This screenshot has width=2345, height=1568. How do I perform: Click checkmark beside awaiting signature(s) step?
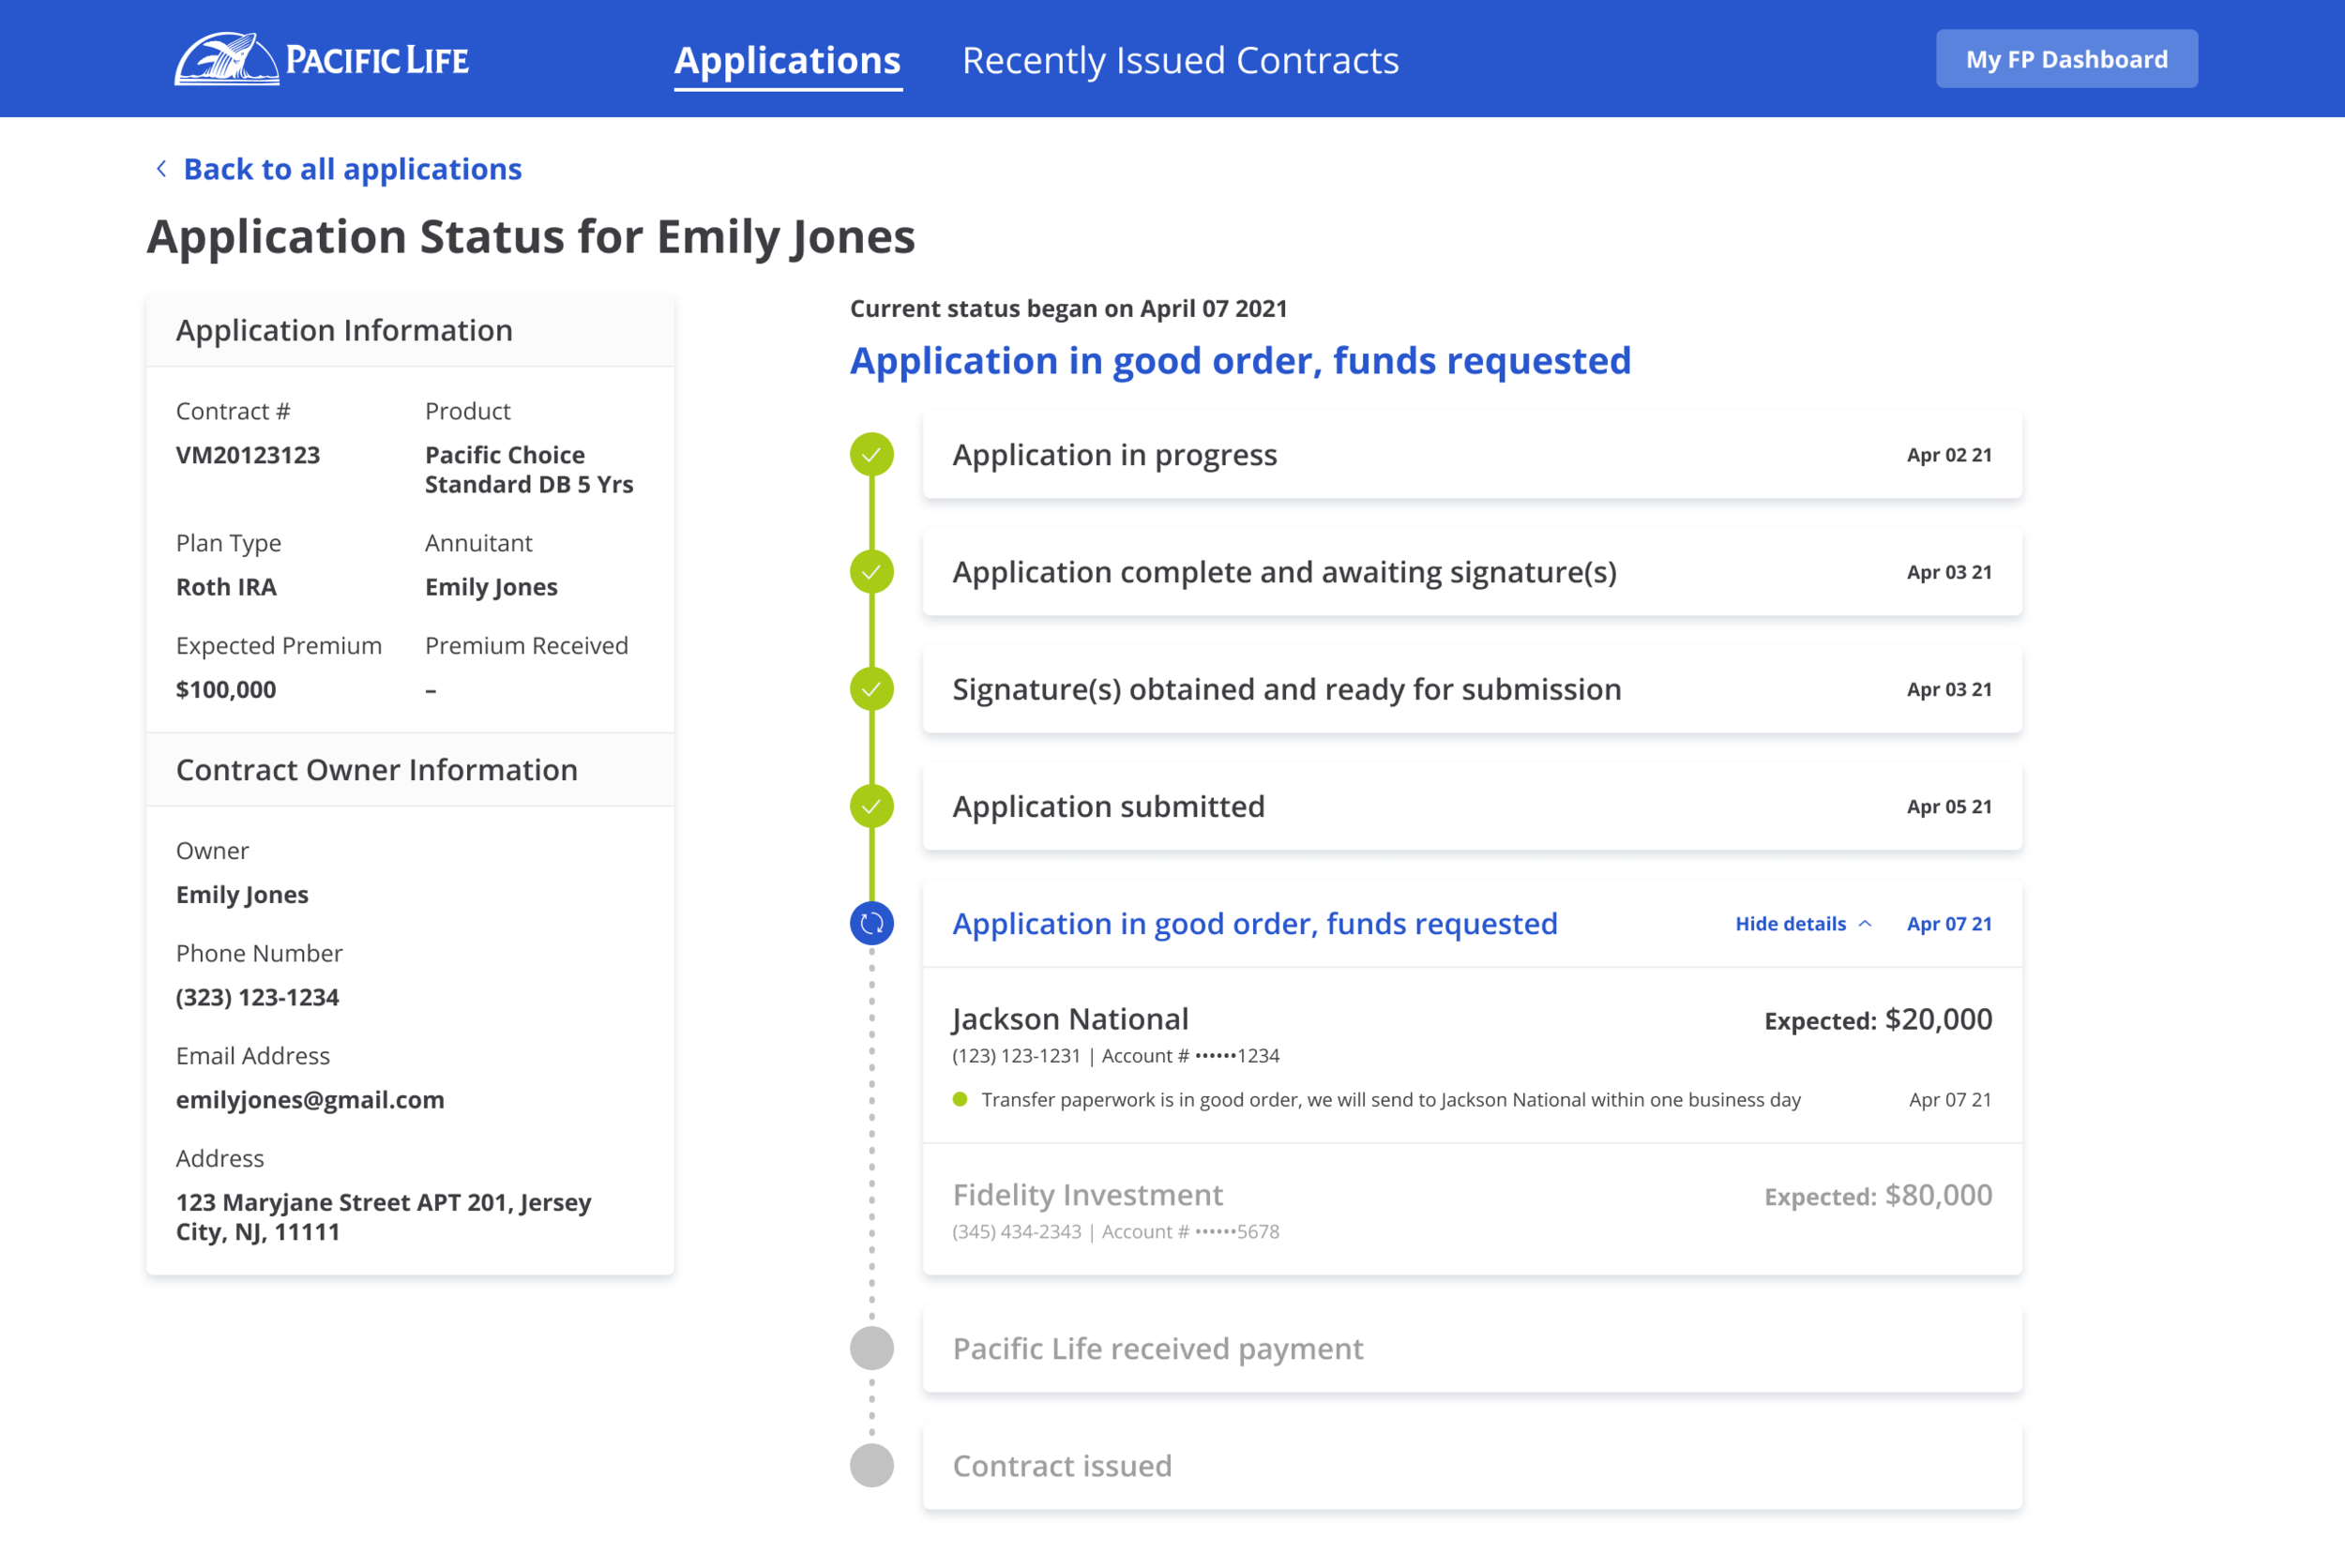(871, 572)
